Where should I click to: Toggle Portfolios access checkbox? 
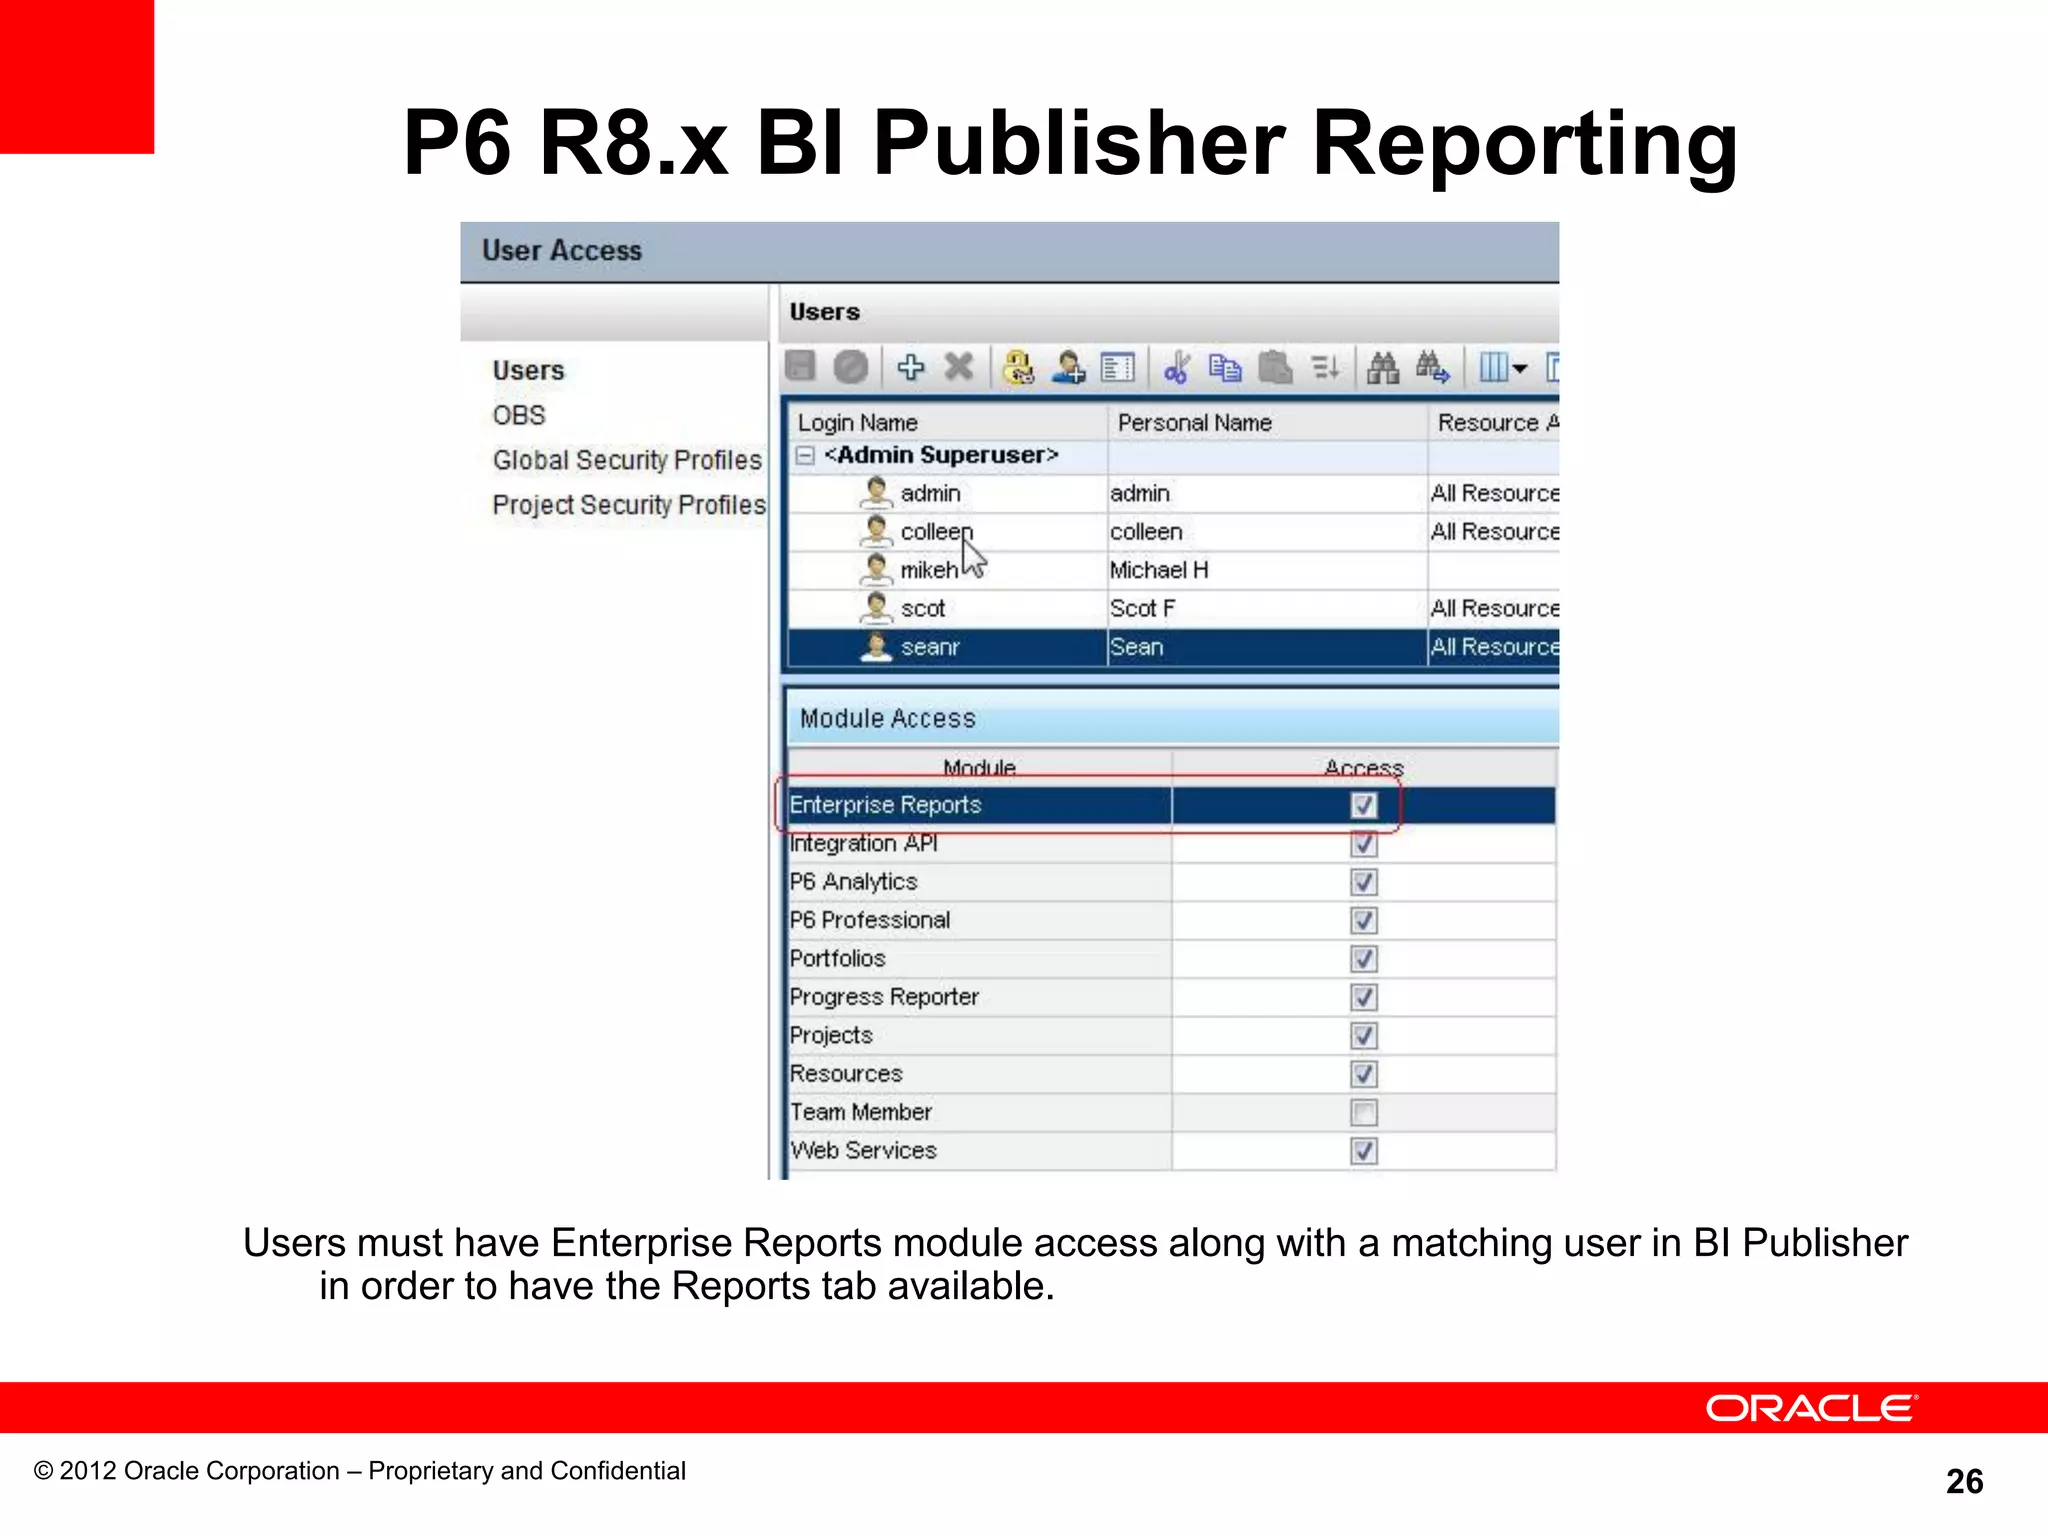pyautogui.click(x=1364, y=959)
